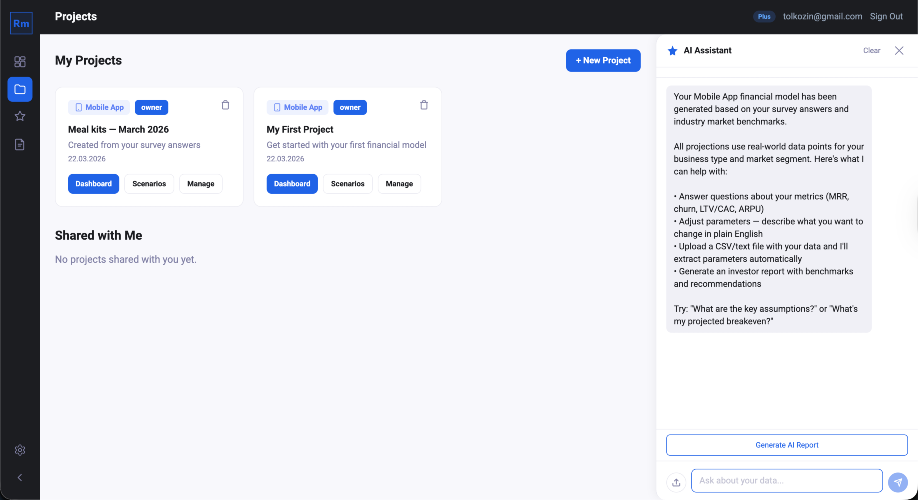Delete the Meal kits project via trash icon

[x=225, y=105]
